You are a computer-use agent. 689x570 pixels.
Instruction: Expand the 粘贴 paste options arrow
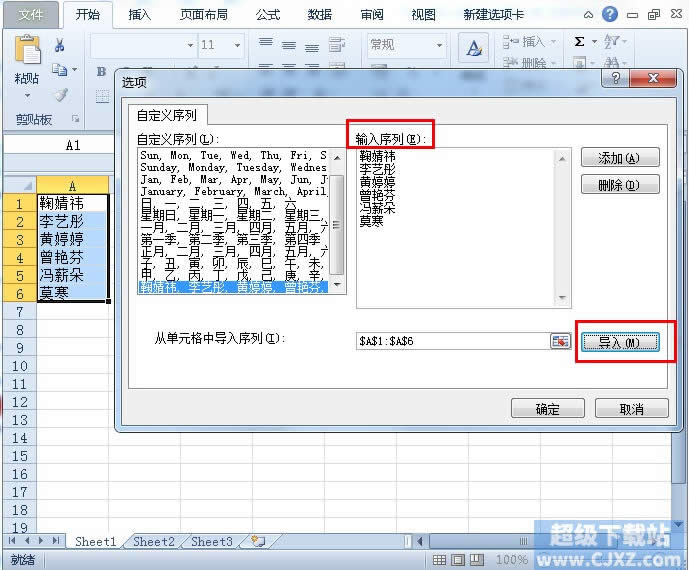(27, 95)
